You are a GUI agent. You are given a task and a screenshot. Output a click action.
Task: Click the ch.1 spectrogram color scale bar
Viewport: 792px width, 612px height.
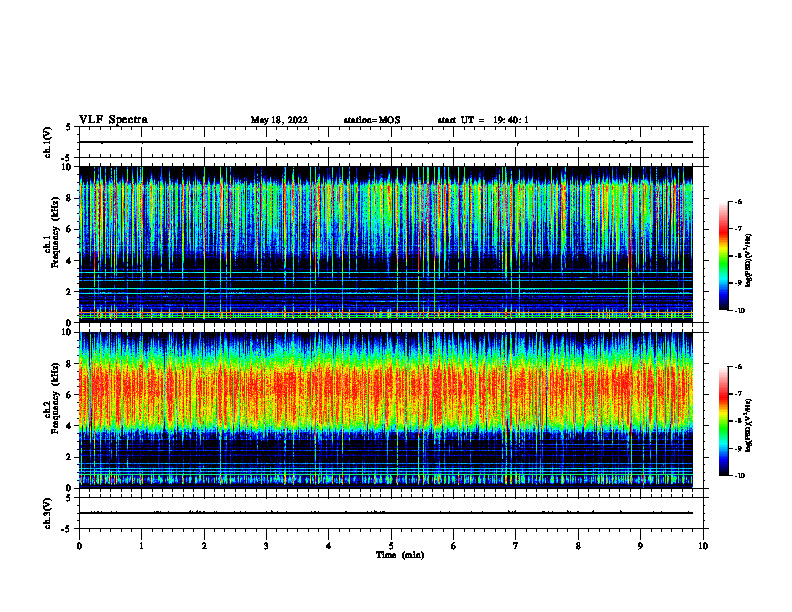(x=723, y=256)
